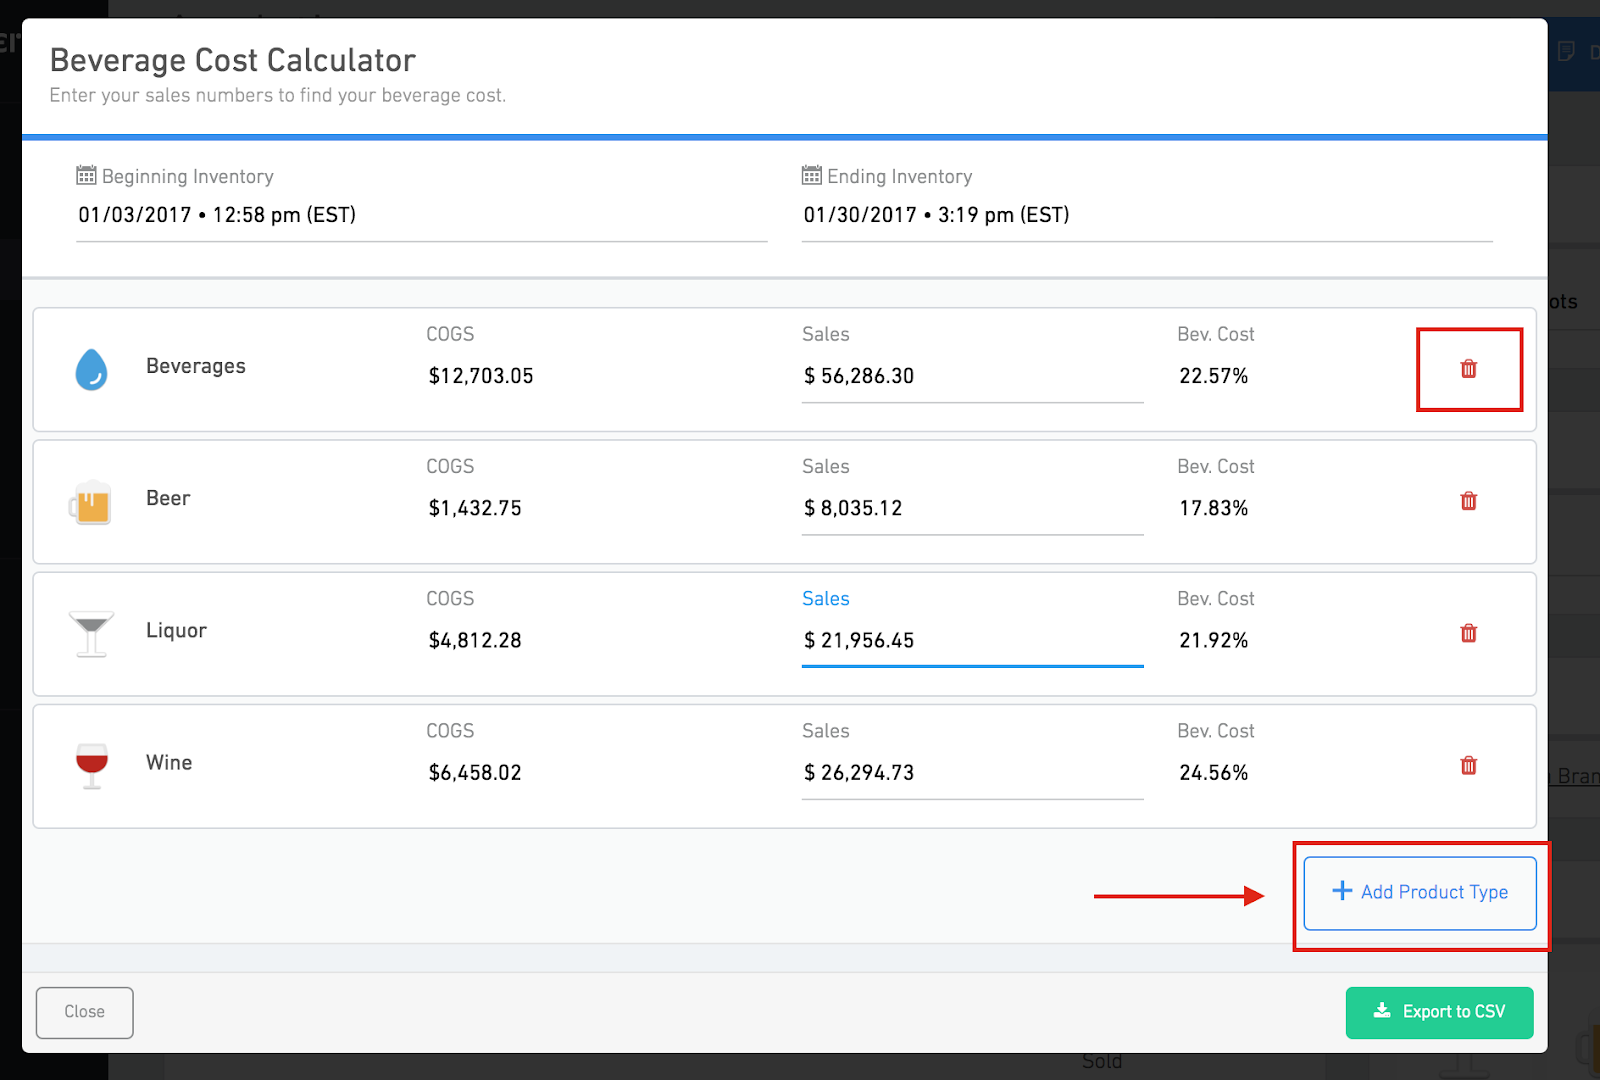Delete the Beer product type row
Image resolution: width=1600 pixels, height=1080 pixels.
pos(1468,501)
